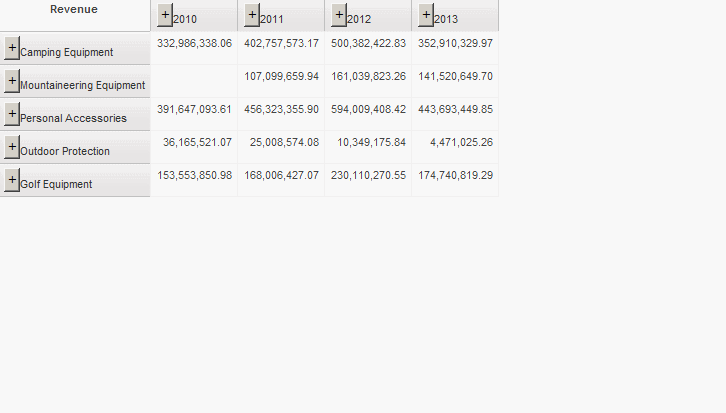Expand the 2013 year column
Screen dimensions: 726x413
[427, 15]
